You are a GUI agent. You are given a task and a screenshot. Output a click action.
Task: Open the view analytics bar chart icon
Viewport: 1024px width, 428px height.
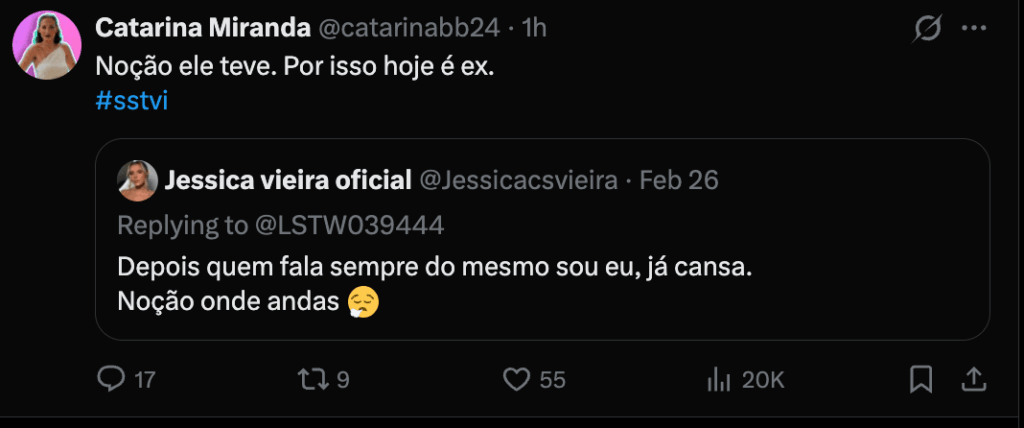click(x=718, y=379)
